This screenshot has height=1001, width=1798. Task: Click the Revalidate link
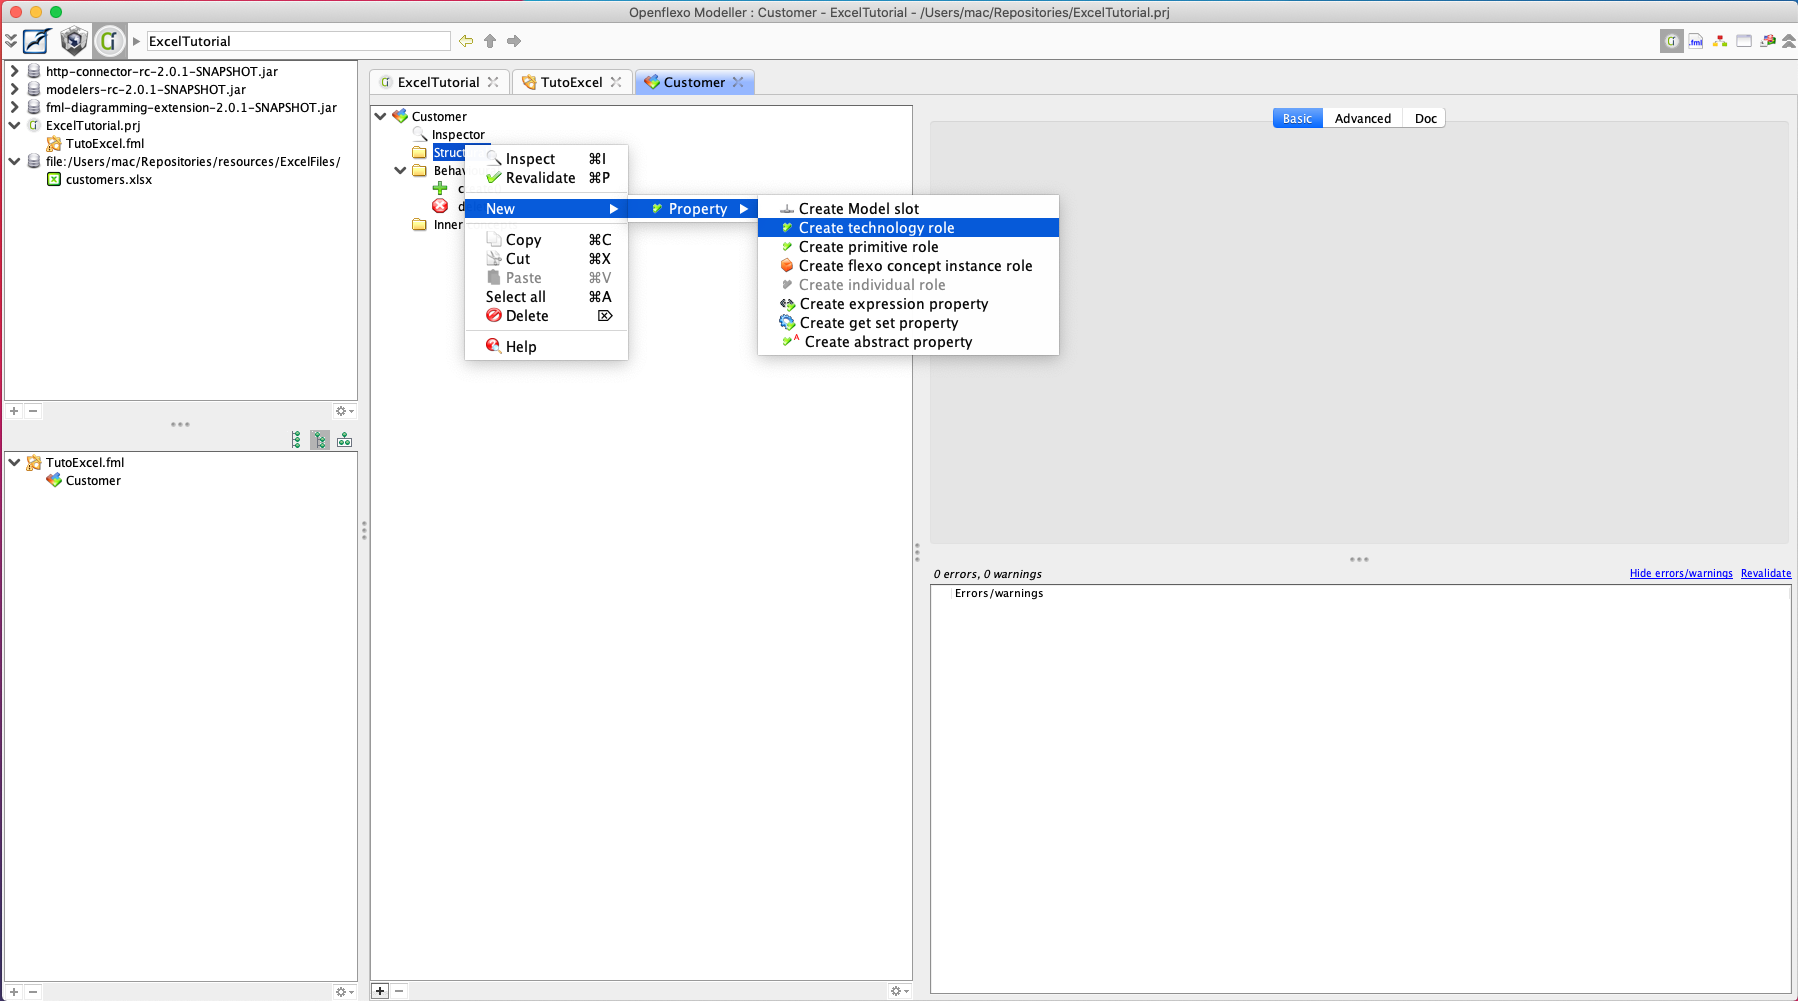tap(1766, 573)
